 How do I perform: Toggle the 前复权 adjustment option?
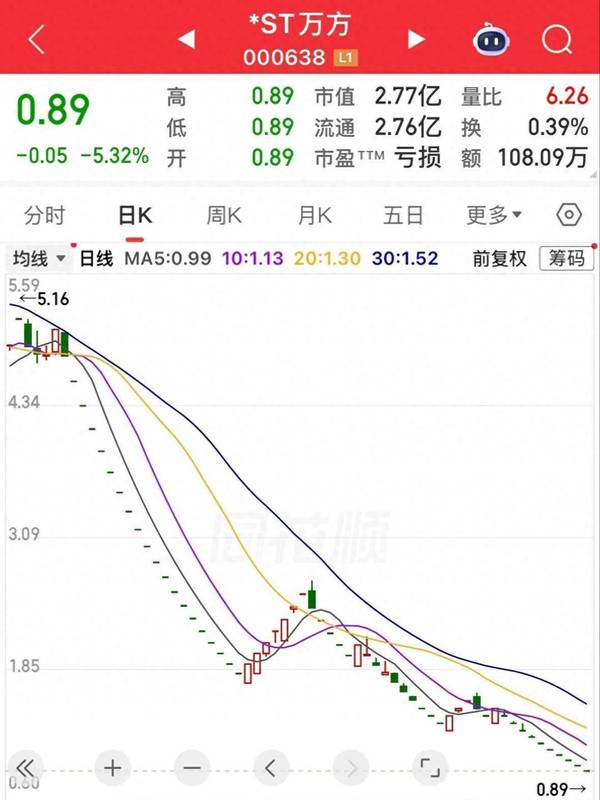499,259
